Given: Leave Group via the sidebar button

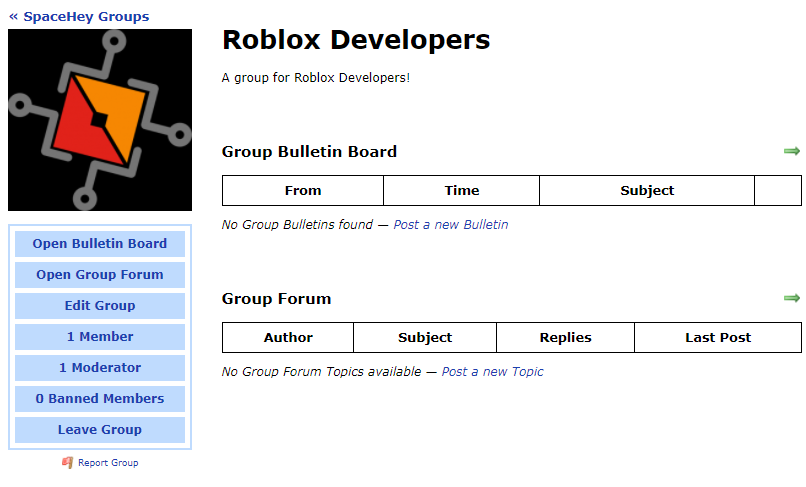Looking at the screenshot, I should coord(100,429).
